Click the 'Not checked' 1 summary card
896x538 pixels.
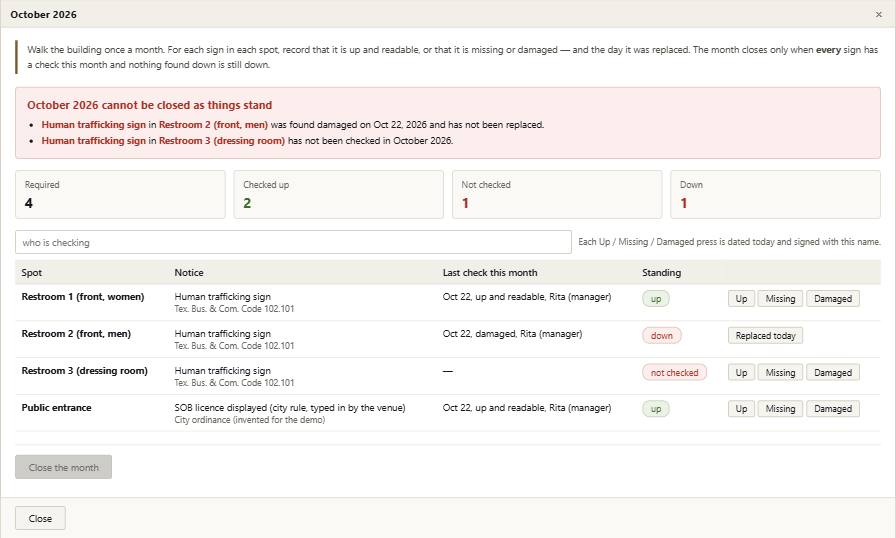click(557, 194)
